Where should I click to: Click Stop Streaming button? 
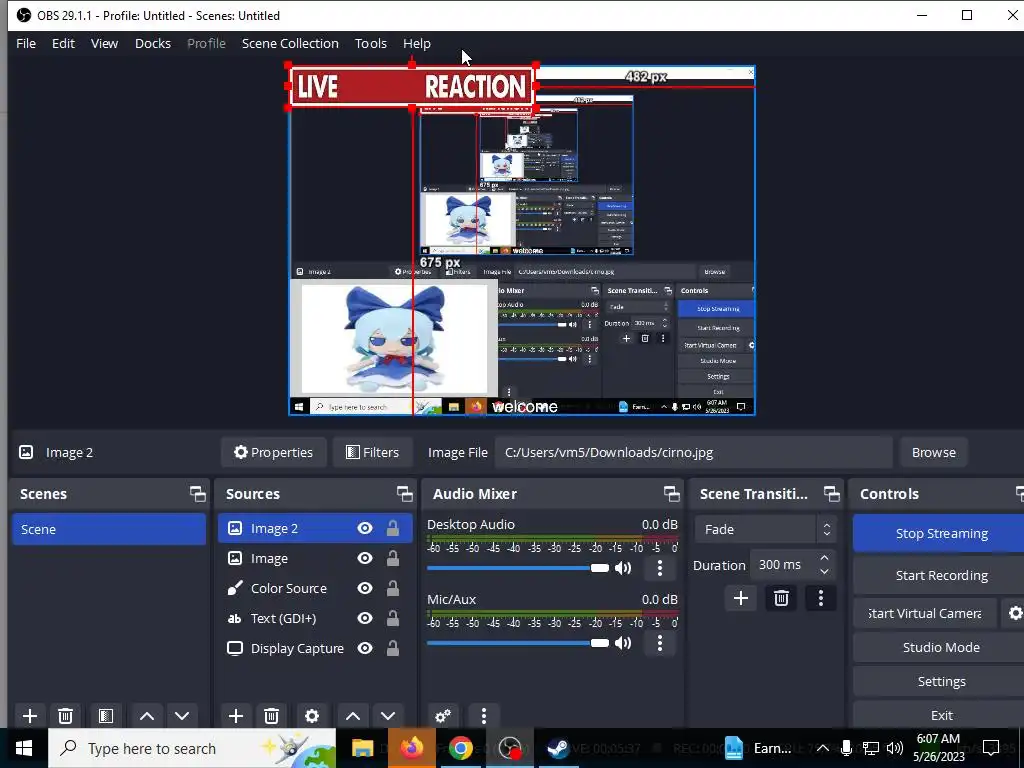click(x=940, y=533)
